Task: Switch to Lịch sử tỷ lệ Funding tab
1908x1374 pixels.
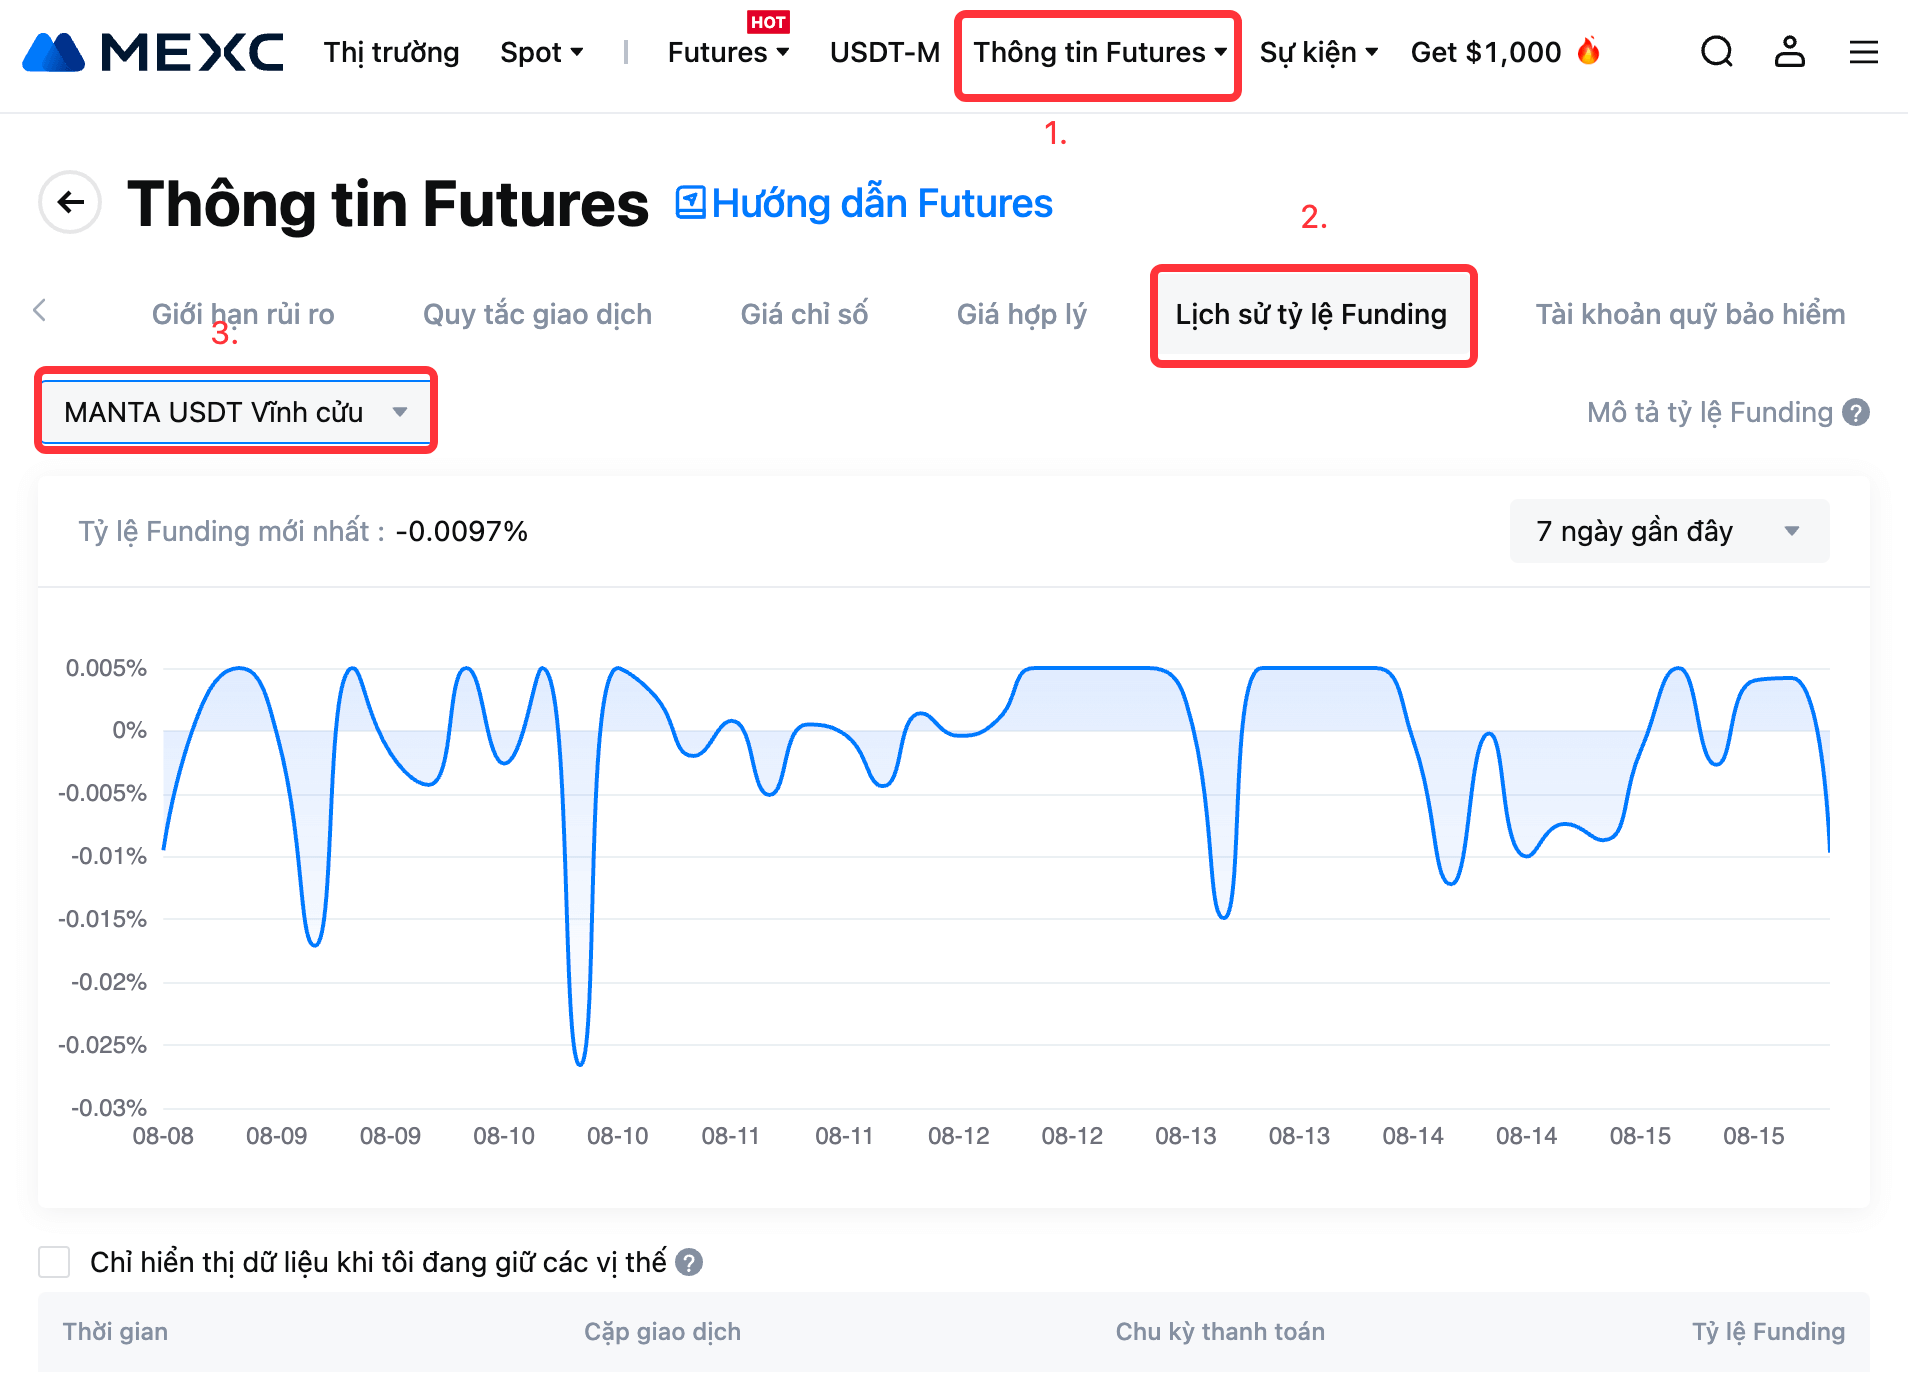Action: coord(1311,315)
